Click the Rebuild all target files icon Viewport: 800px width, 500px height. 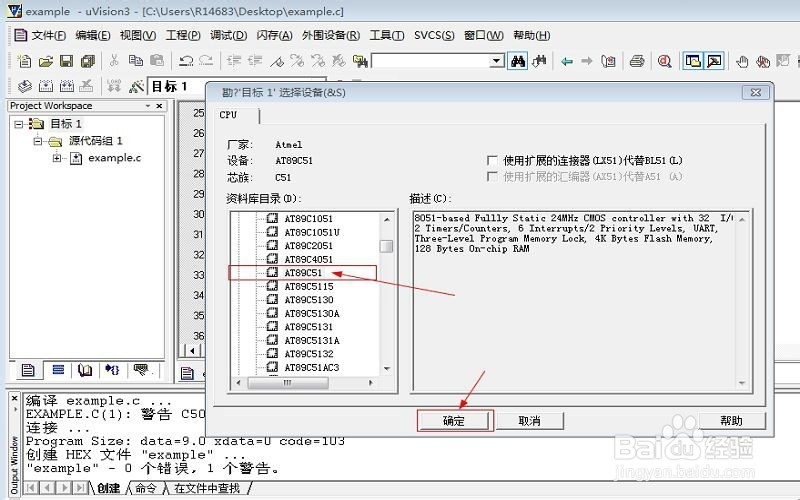67,86
